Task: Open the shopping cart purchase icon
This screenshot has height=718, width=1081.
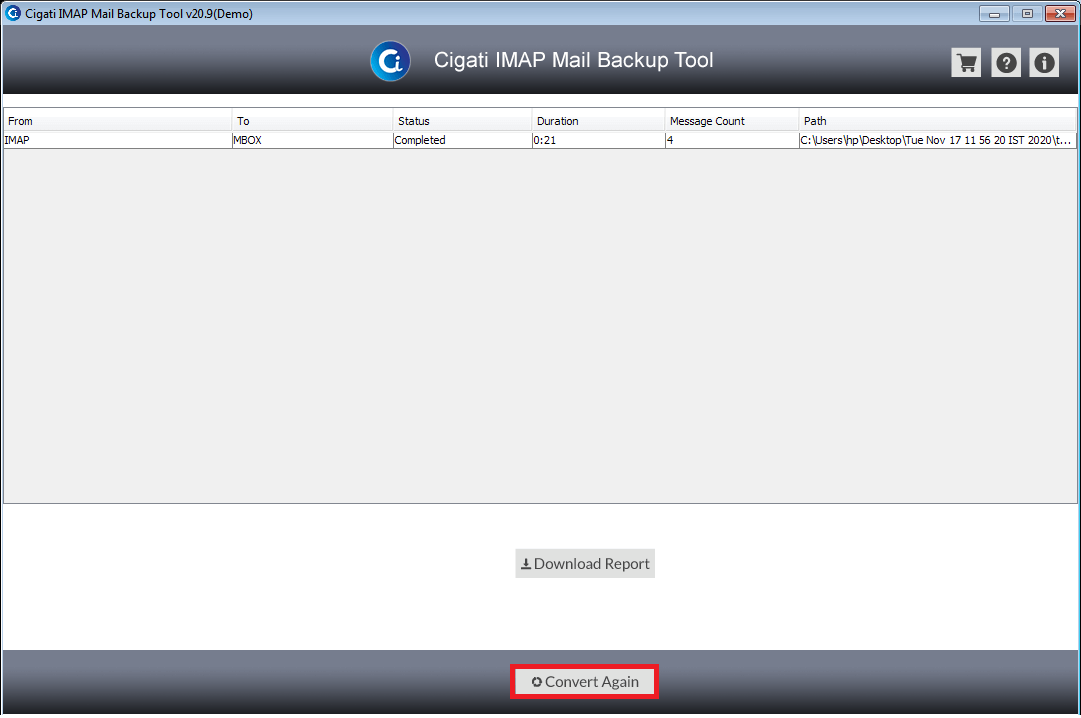Action: (x=966, y=63)
